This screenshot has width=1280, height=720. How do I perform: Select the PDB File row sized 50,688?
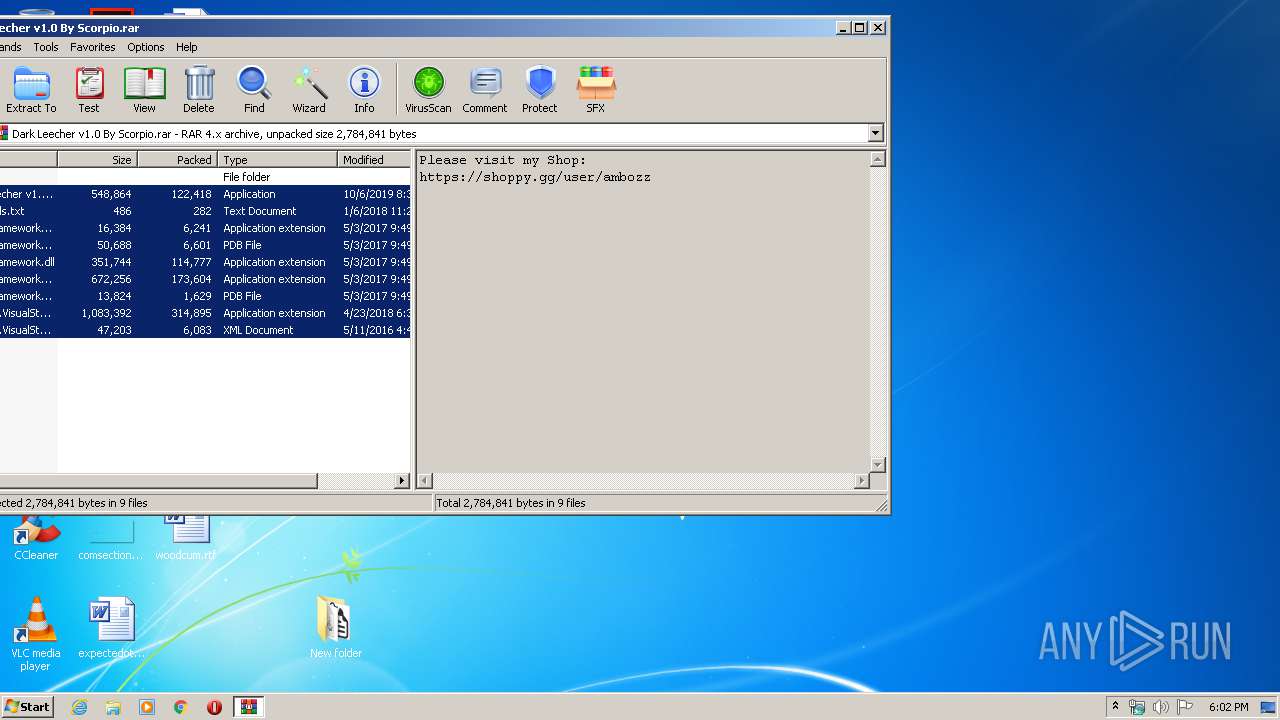pyautogui.click(x=205, y=245)
